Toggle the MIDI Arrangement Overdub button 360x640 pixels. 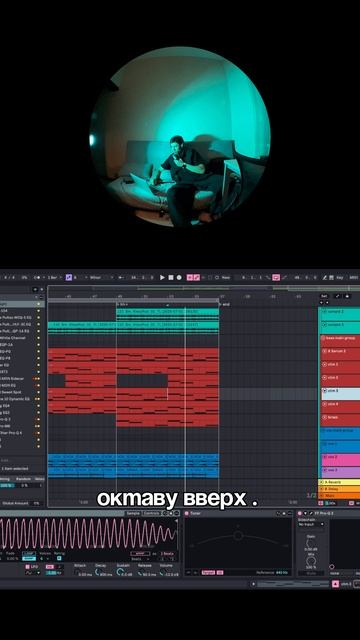click(190, 277)
